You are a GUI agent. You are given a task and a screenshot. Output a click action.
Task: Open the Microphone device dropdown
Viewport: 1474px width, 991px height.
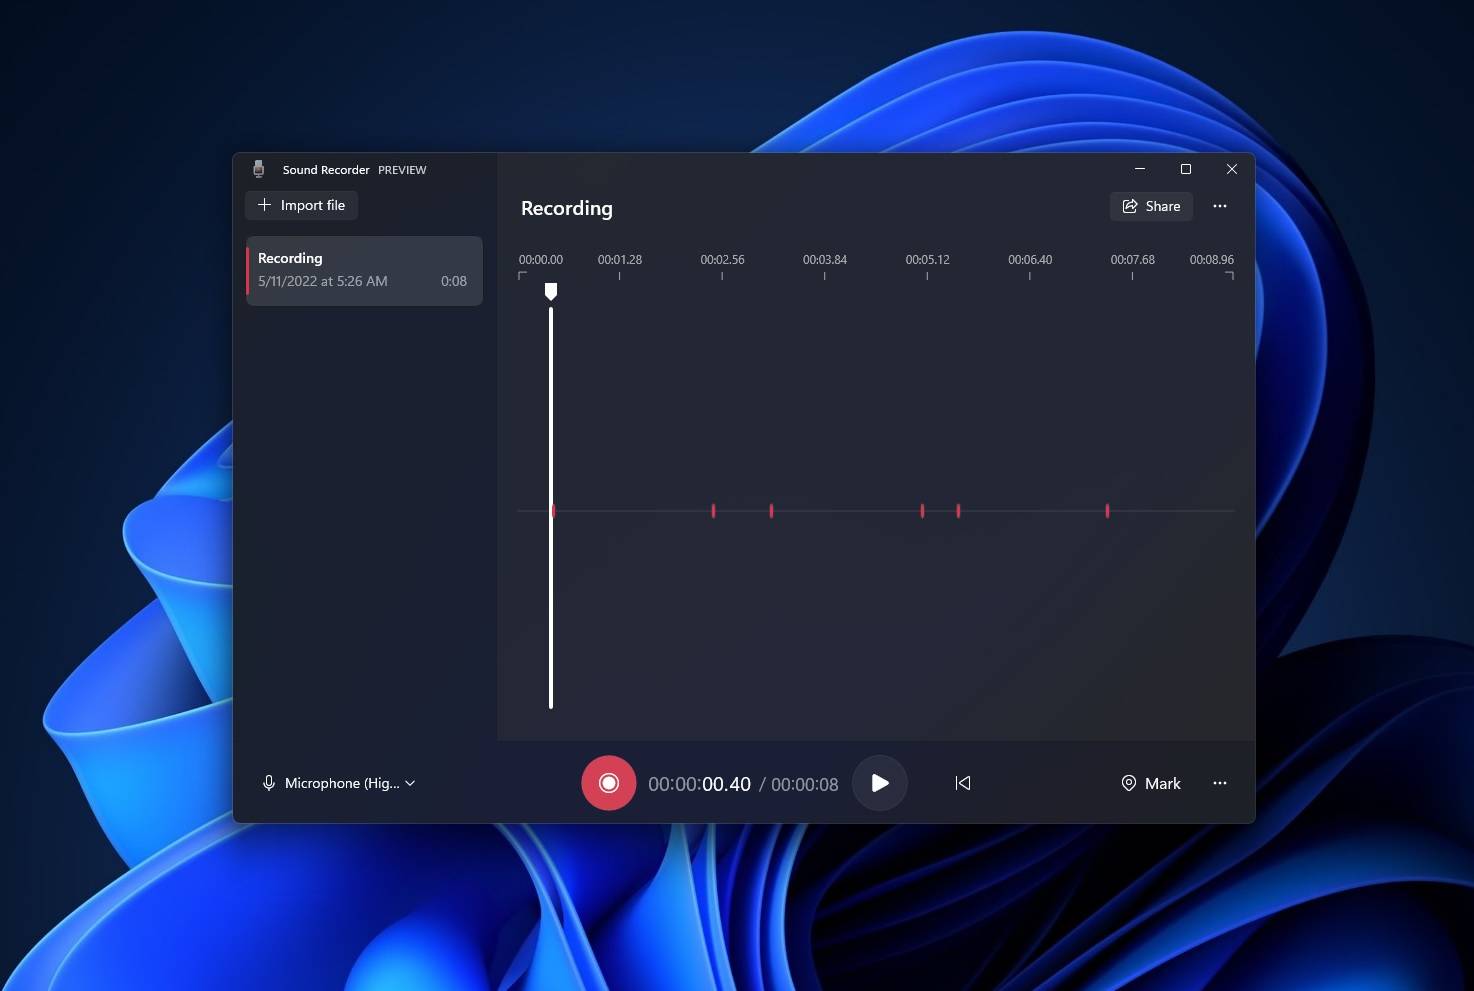point(411,783)
